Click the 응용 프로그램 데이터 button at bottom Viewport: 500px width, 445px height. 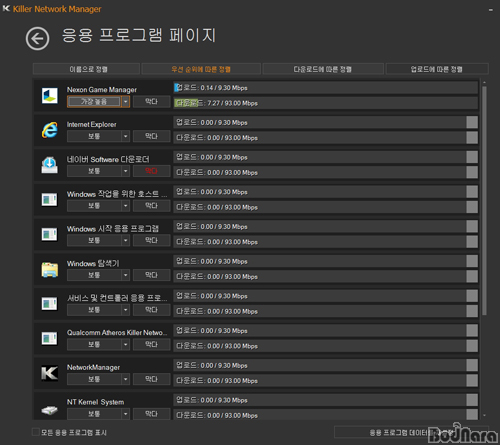point(411,432)
